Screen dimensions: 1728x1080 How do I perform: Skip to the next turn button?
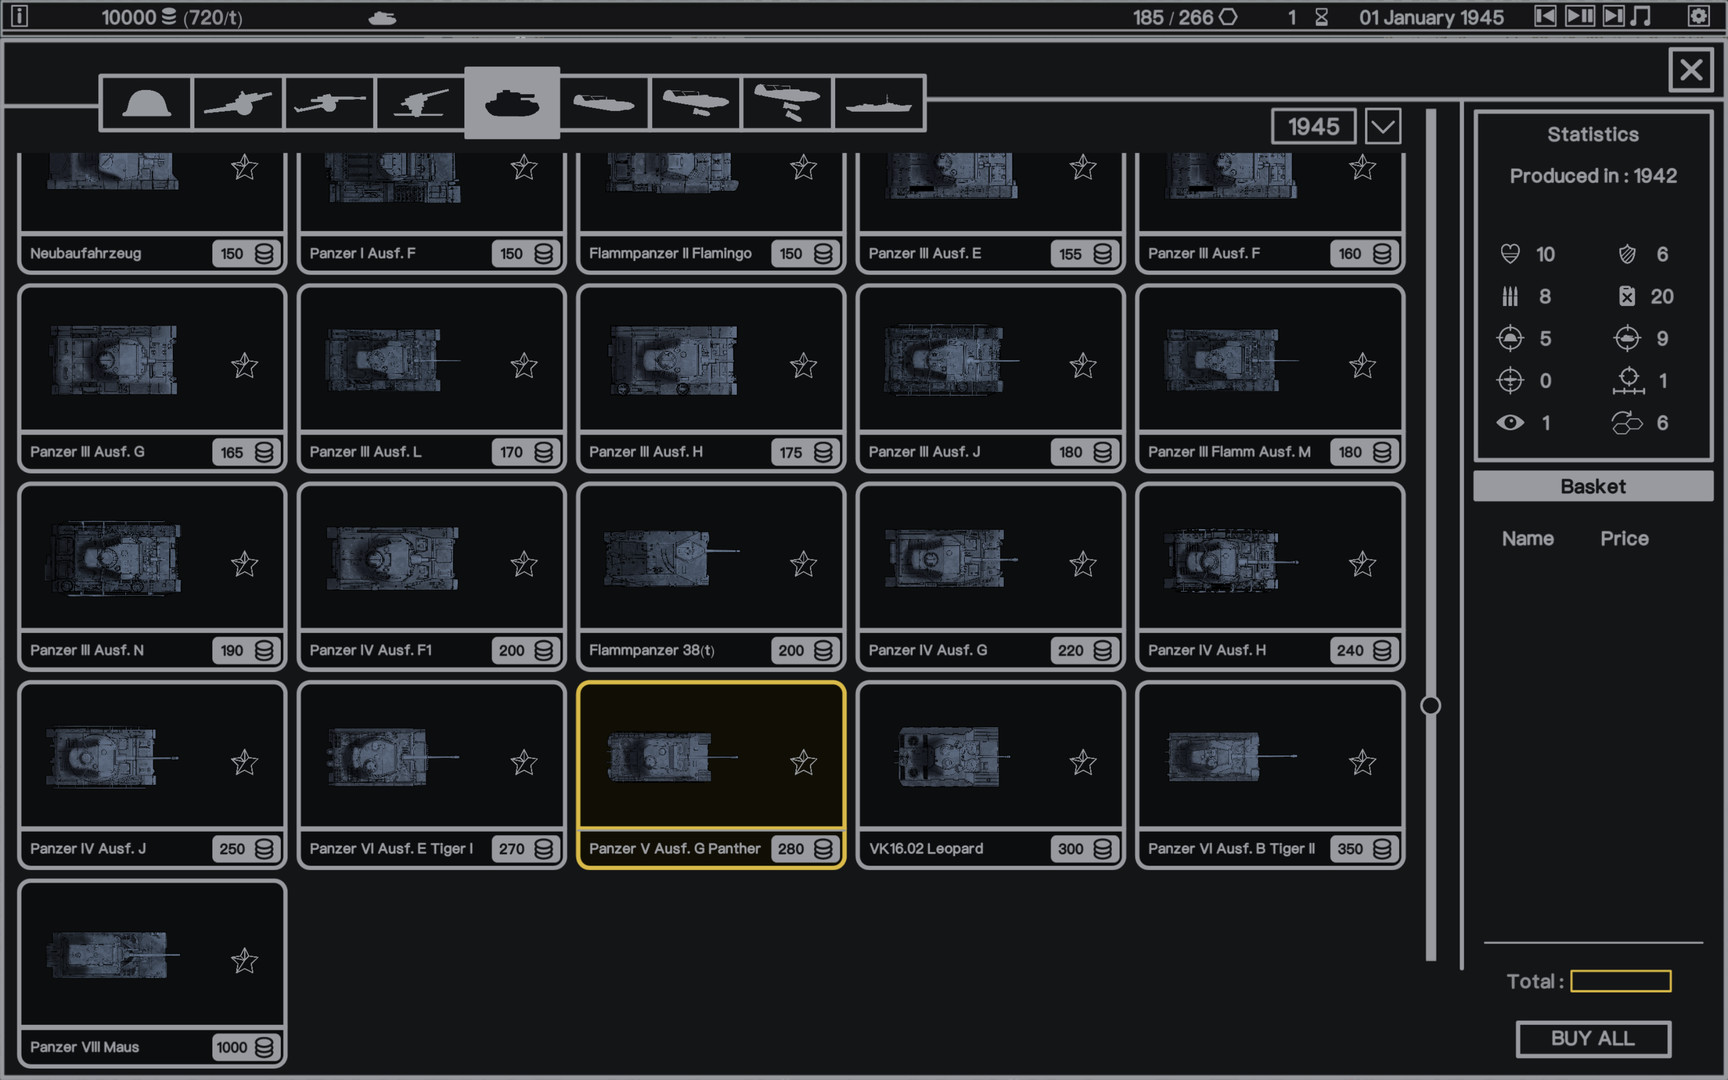(1613, 16)
